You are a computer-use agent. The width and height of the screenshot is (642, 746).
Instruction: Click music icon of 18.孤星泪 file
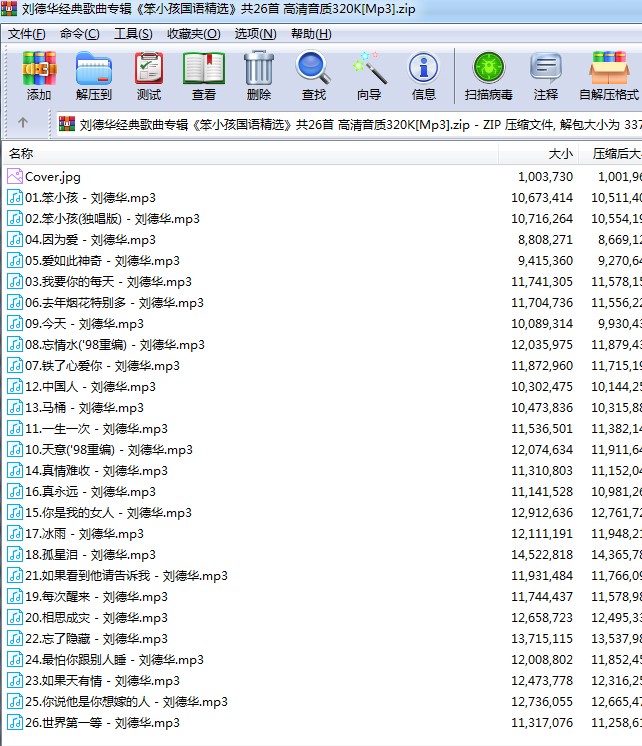pyautogui.click(x=15, y=554)
